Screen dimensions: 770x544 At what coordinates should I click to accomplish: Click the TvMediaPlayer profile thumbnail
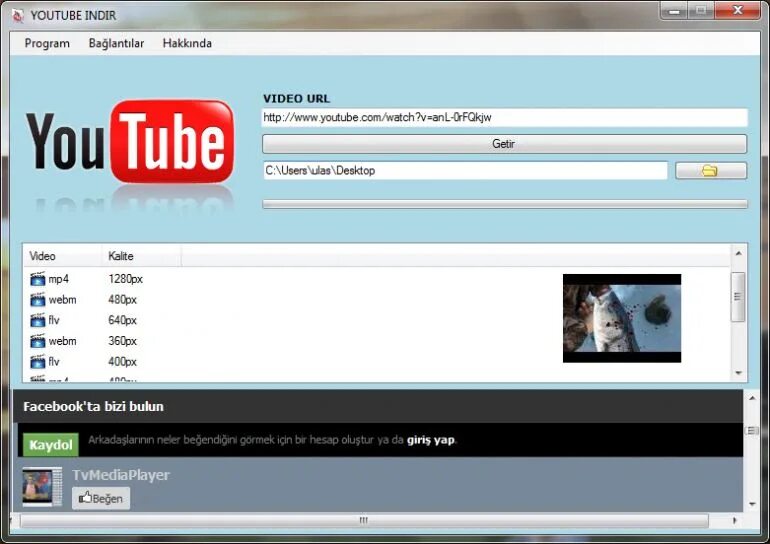[42, 487]
